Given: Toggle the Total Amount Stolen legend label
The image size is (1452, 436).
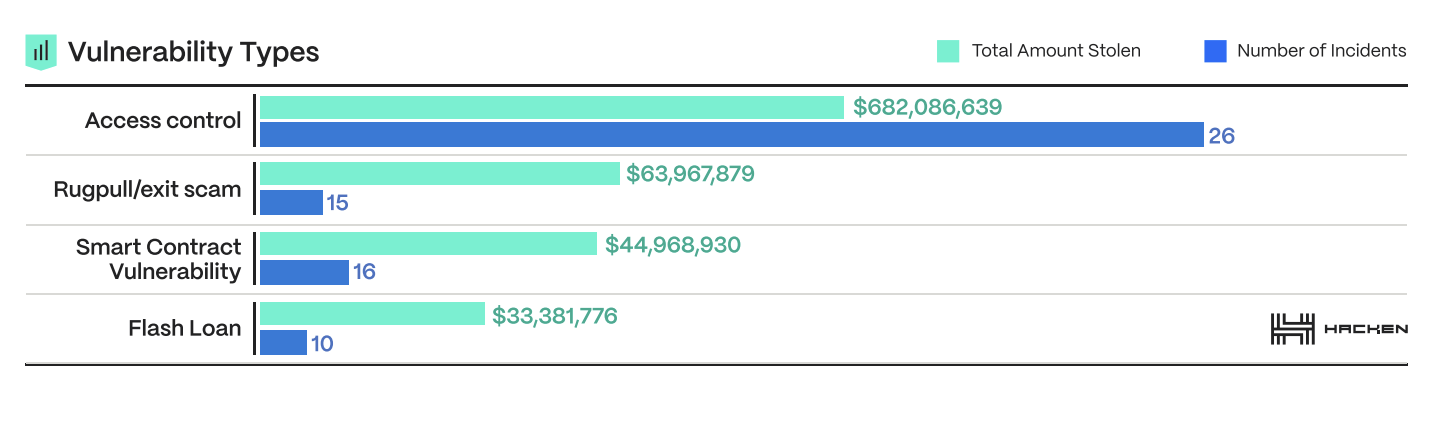Looking at the screenshot, I should click(1056, 51).
